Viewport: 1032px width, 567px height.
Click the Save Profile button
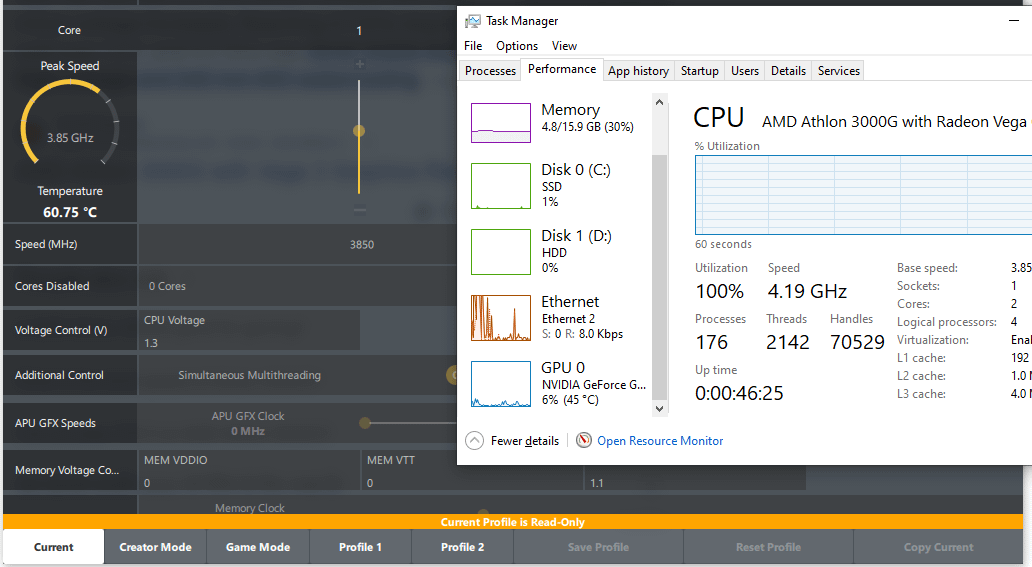pos(598,547)
